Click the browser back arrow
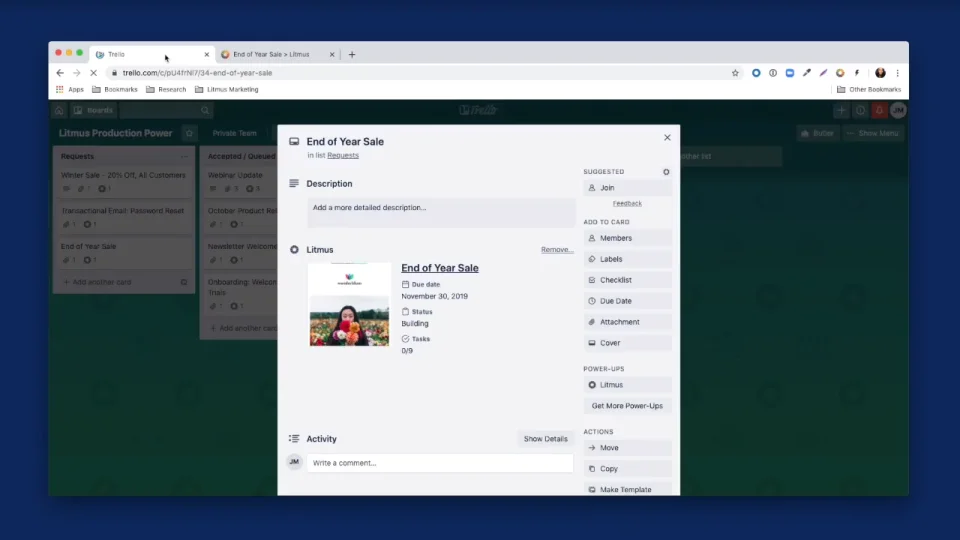 (x=60, y=73)
